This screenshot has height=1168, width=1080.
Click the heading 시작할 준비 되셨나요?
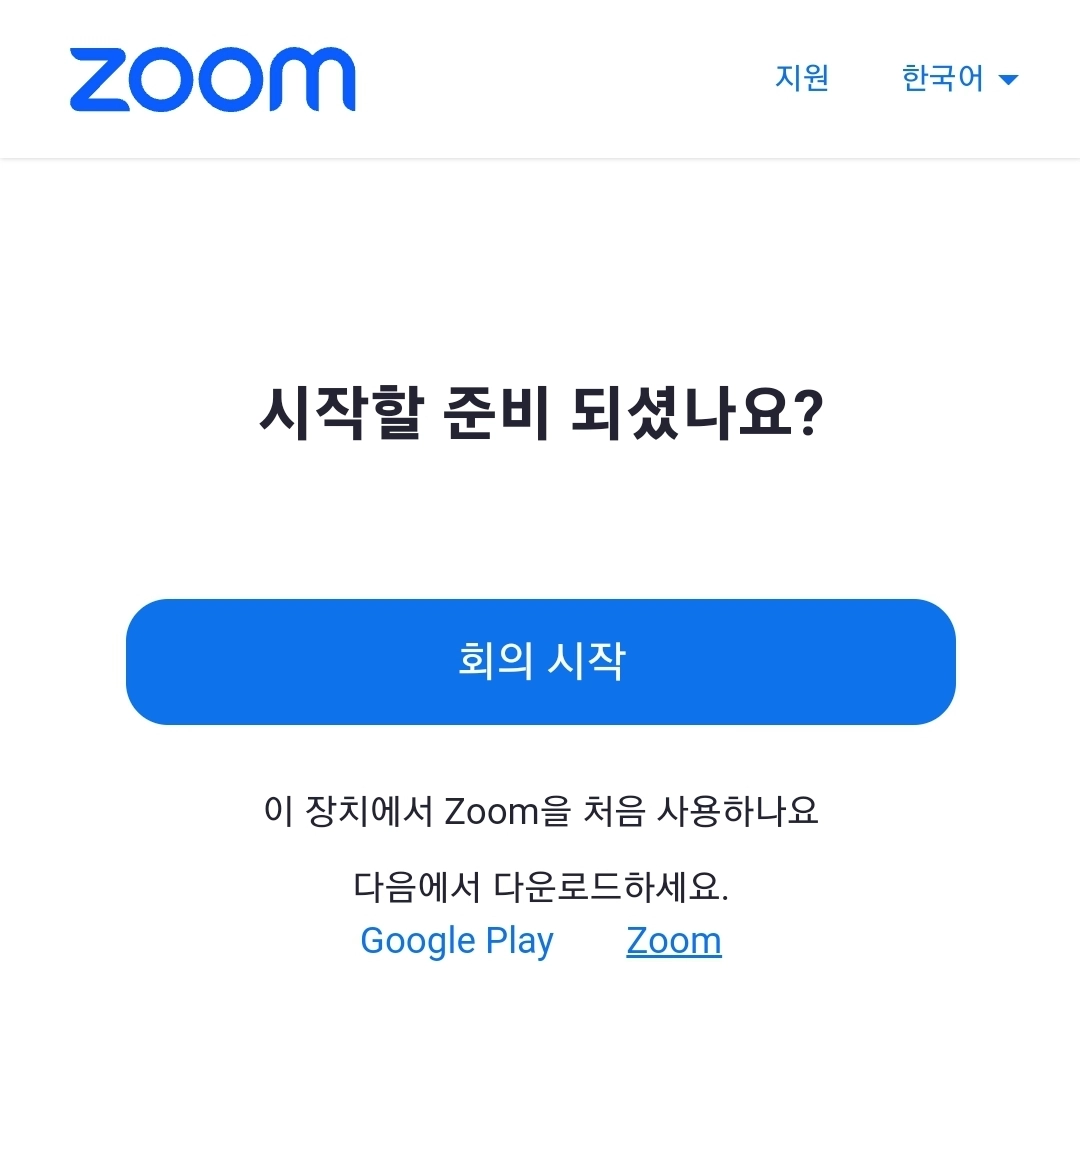(x=541, y=413)
